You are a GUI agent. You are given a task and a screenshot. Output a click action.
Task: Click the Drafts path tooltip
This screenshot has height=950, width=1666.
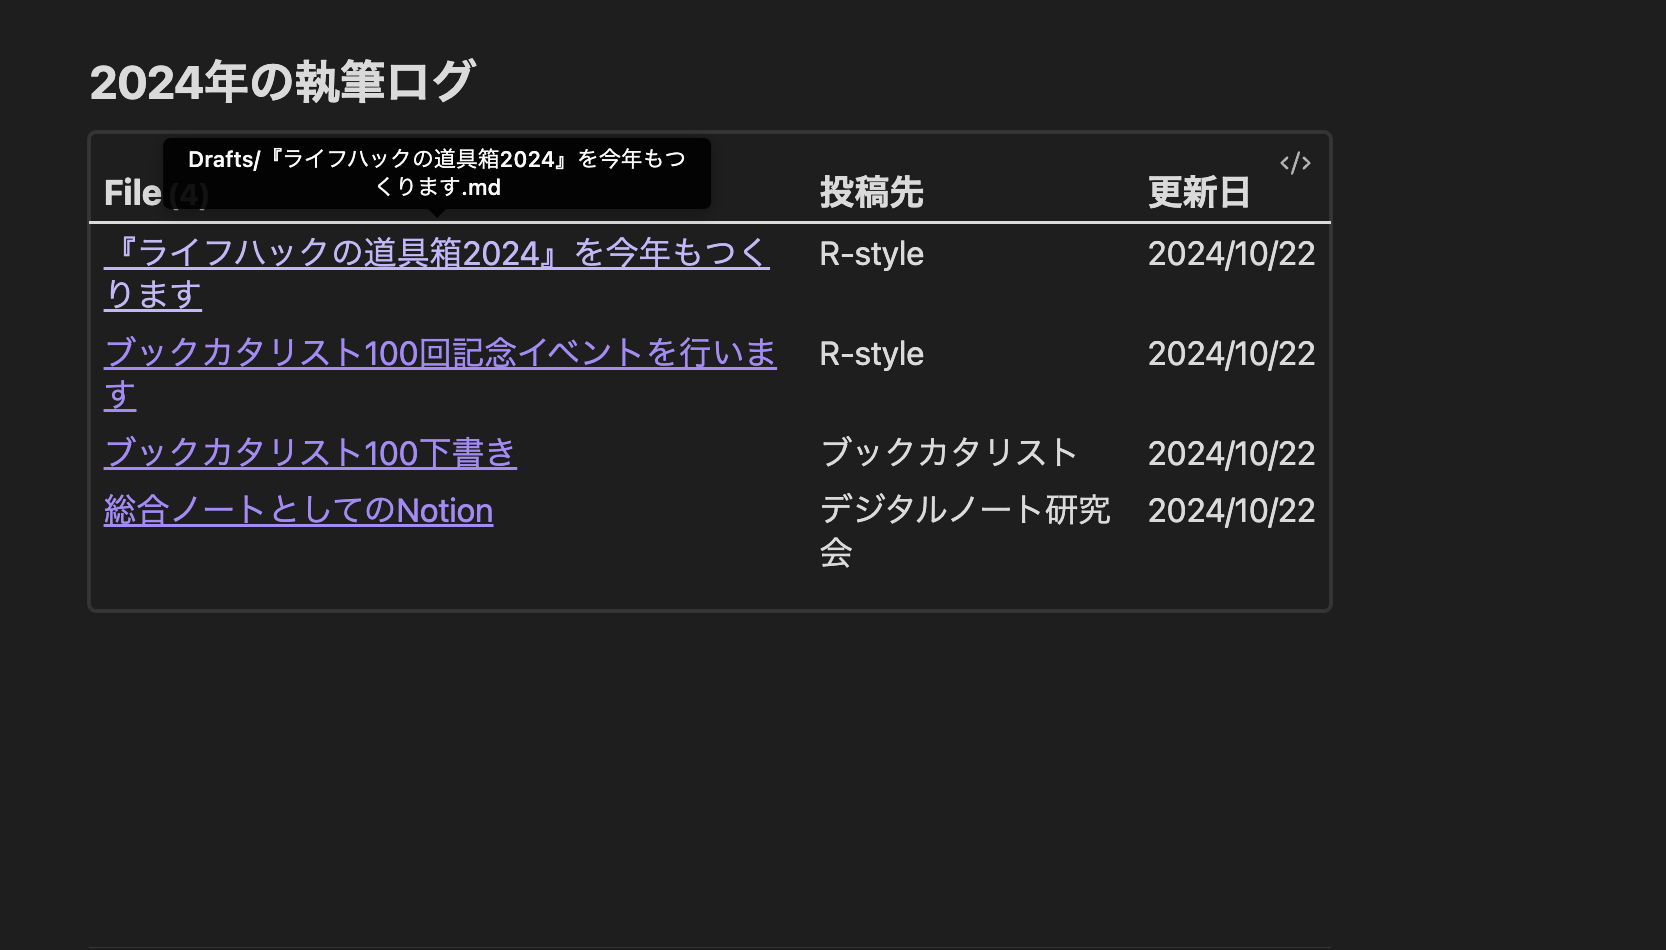click(436, 172)
